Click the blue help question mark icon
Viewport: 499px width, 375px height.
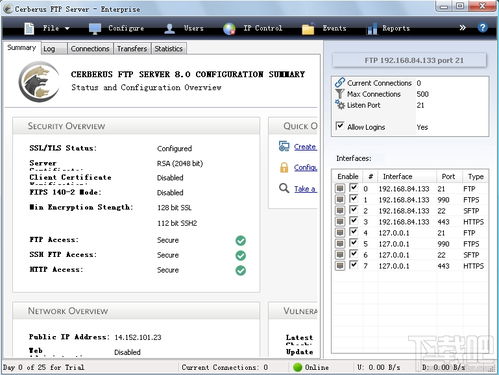[482, 28]
